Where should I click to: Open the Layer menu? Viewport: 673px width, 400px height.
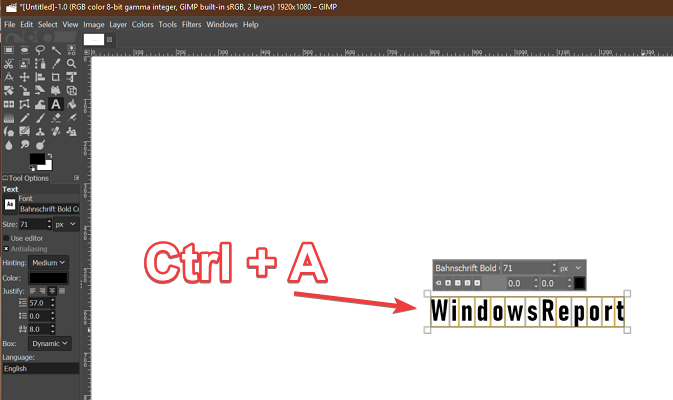tap(118, 24)
